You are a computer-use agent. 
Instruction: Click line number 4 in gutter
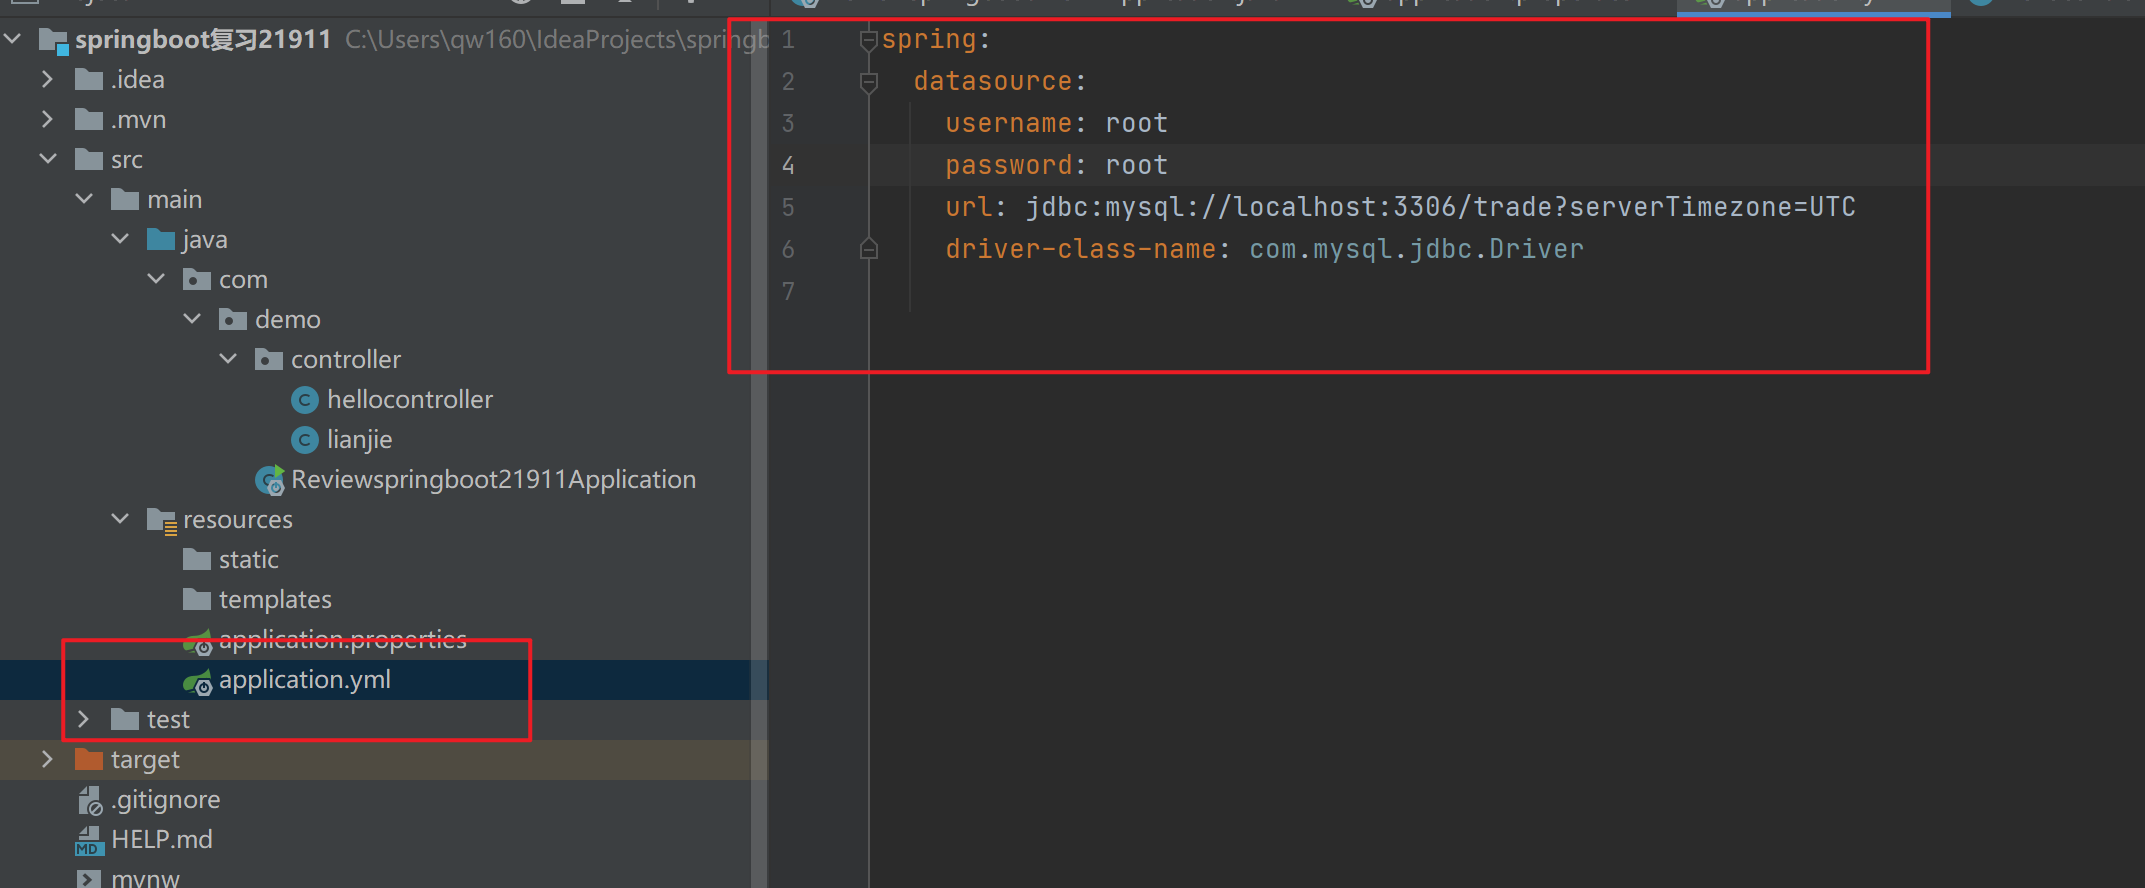(x=788, y=165)
